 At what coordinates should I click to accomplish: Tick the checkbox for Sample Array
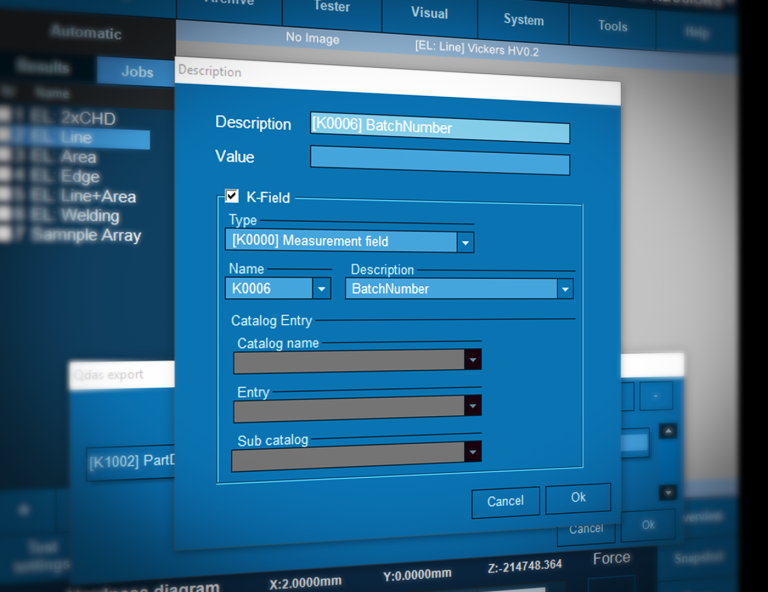5,234
